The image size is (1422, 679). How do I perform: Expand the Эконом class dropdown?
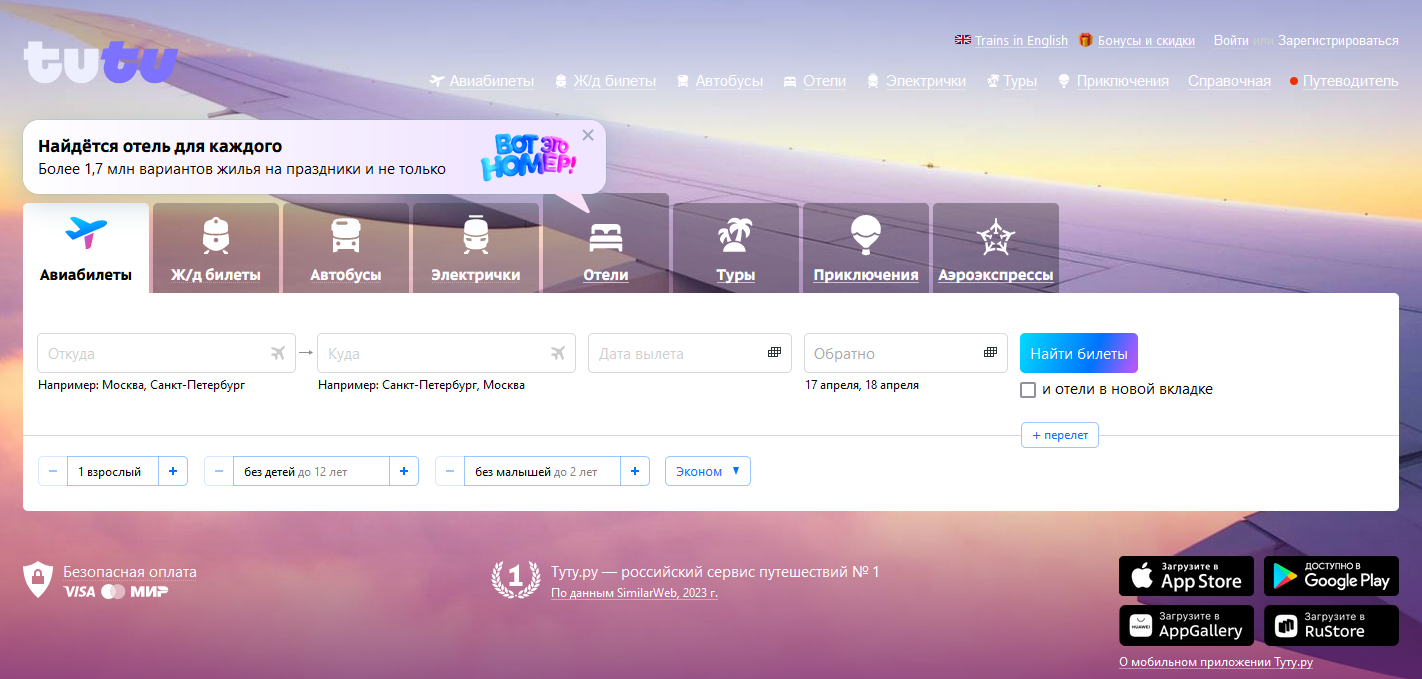coord(707,471)
